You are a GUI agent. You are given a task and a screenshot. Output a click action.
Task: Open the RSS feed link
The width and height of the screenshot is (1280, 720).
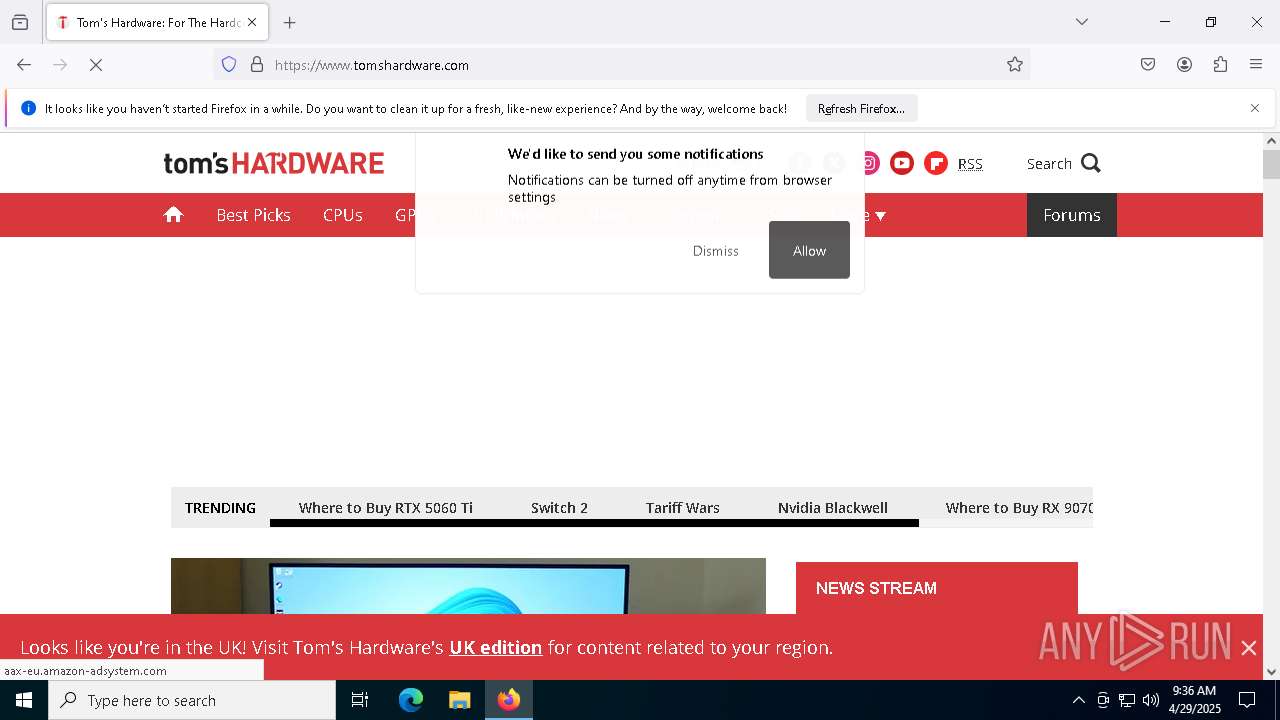(x=970, y=164)
